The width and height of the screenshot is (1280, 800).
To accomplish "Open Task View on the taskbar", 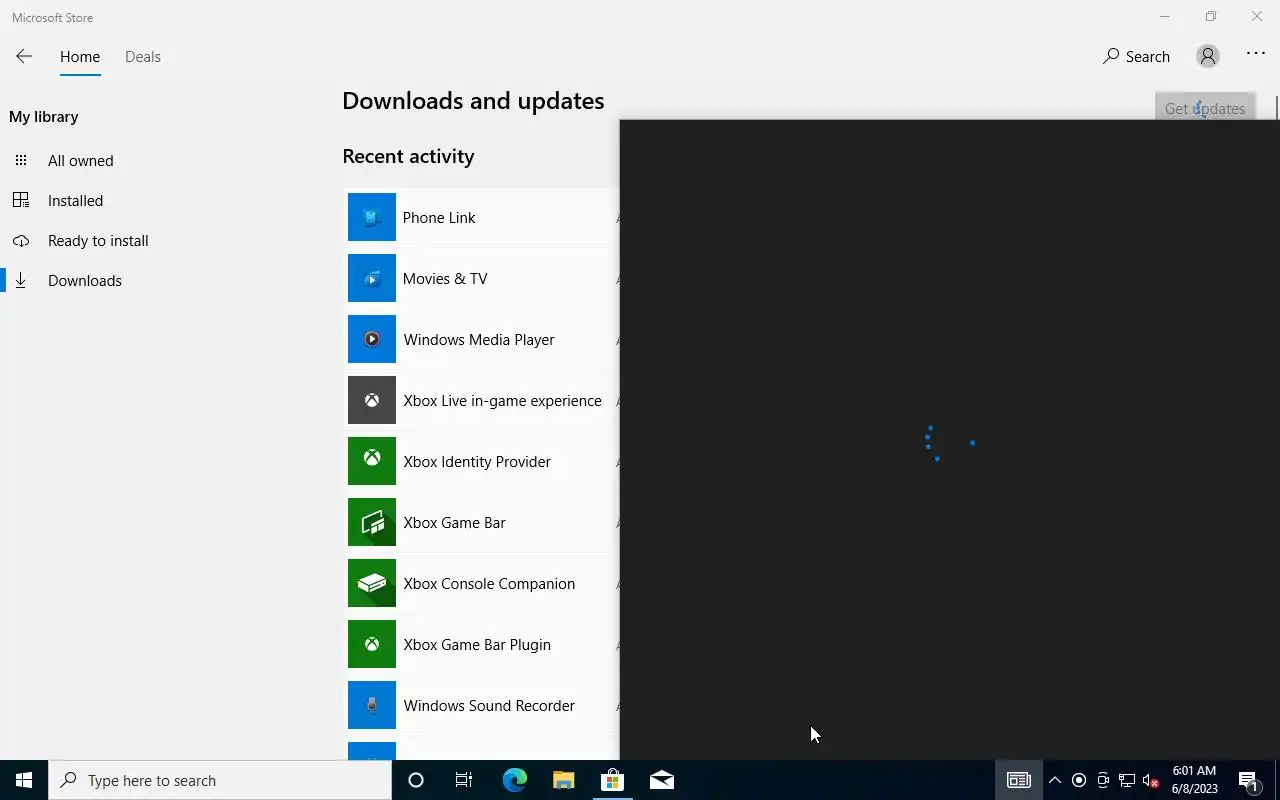I will 464,780.
